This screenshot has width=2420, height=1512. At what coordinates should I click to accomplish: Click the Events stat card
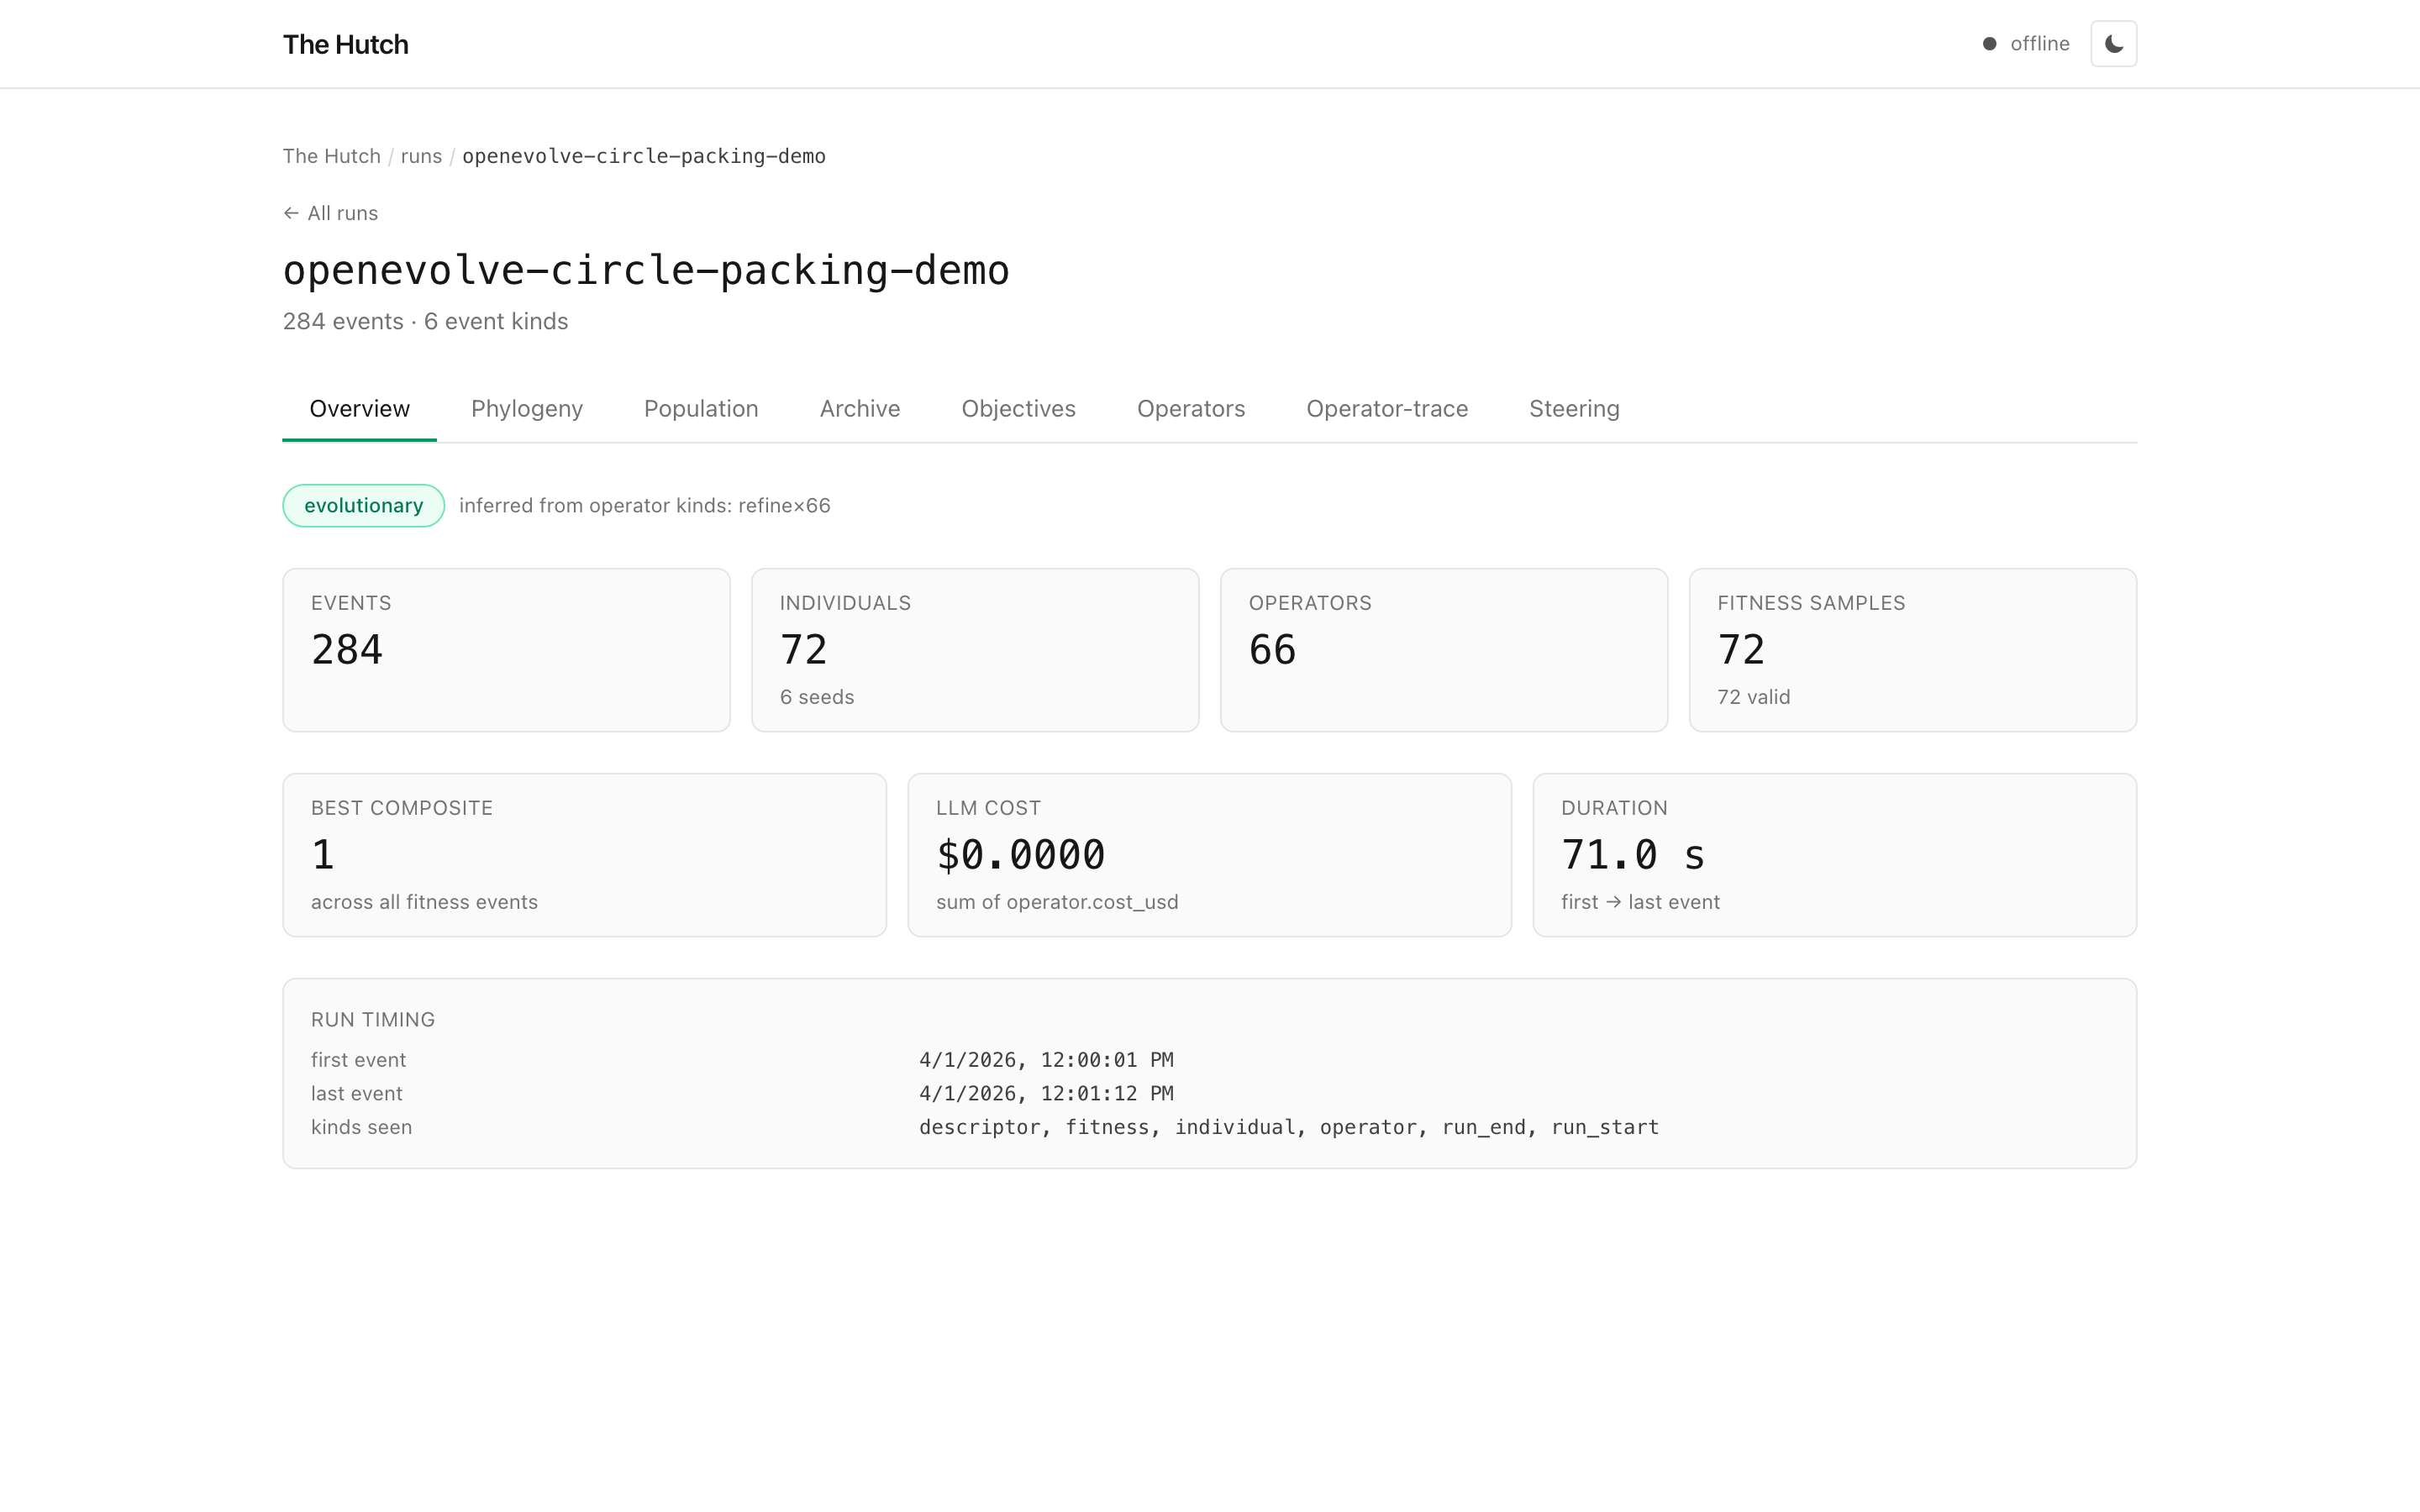click(507, 650)
